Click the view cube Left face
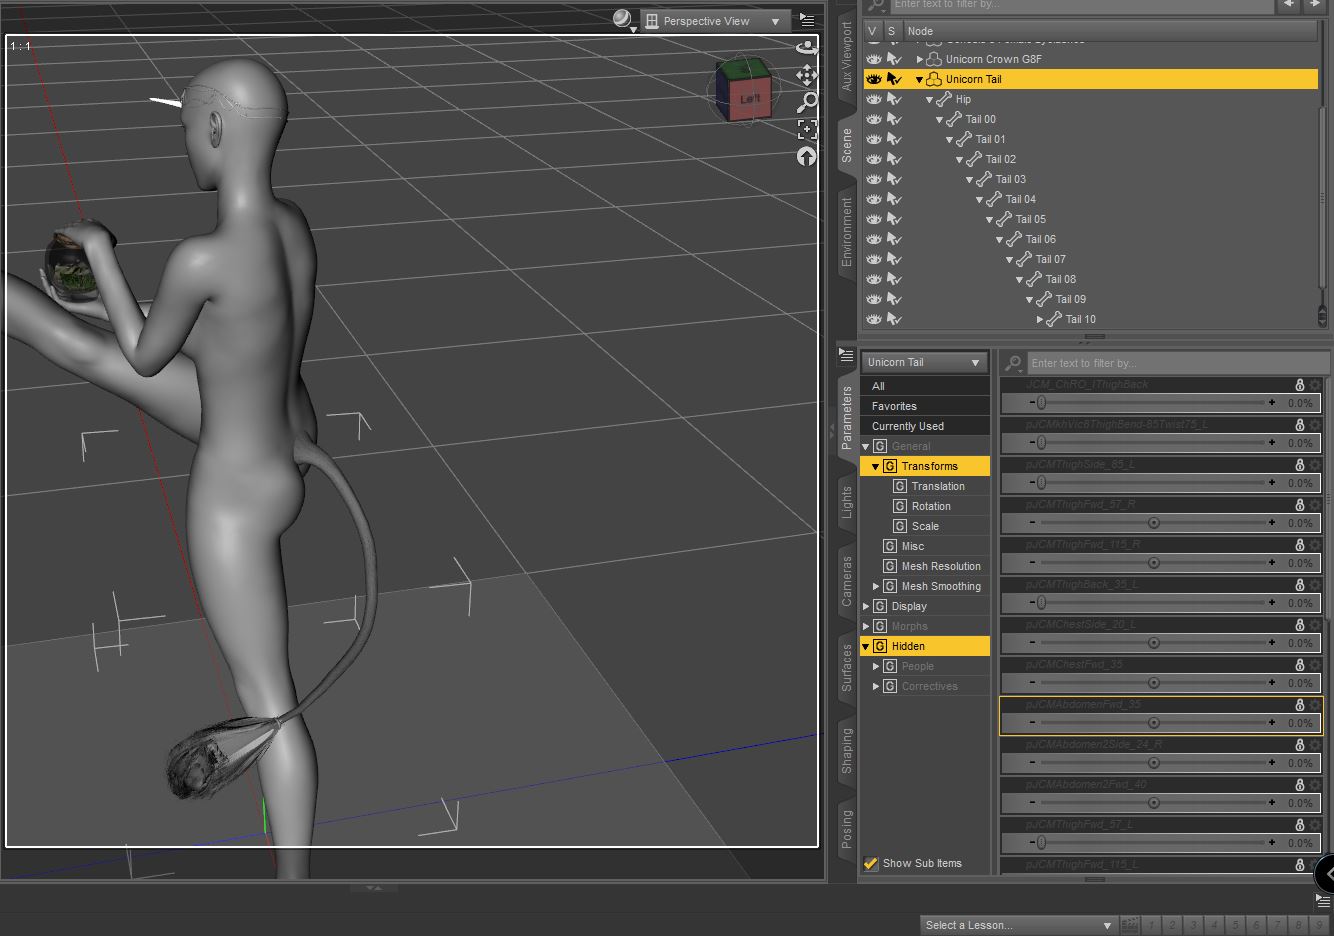The image size is (1334, 936). (x=749, y=98)
